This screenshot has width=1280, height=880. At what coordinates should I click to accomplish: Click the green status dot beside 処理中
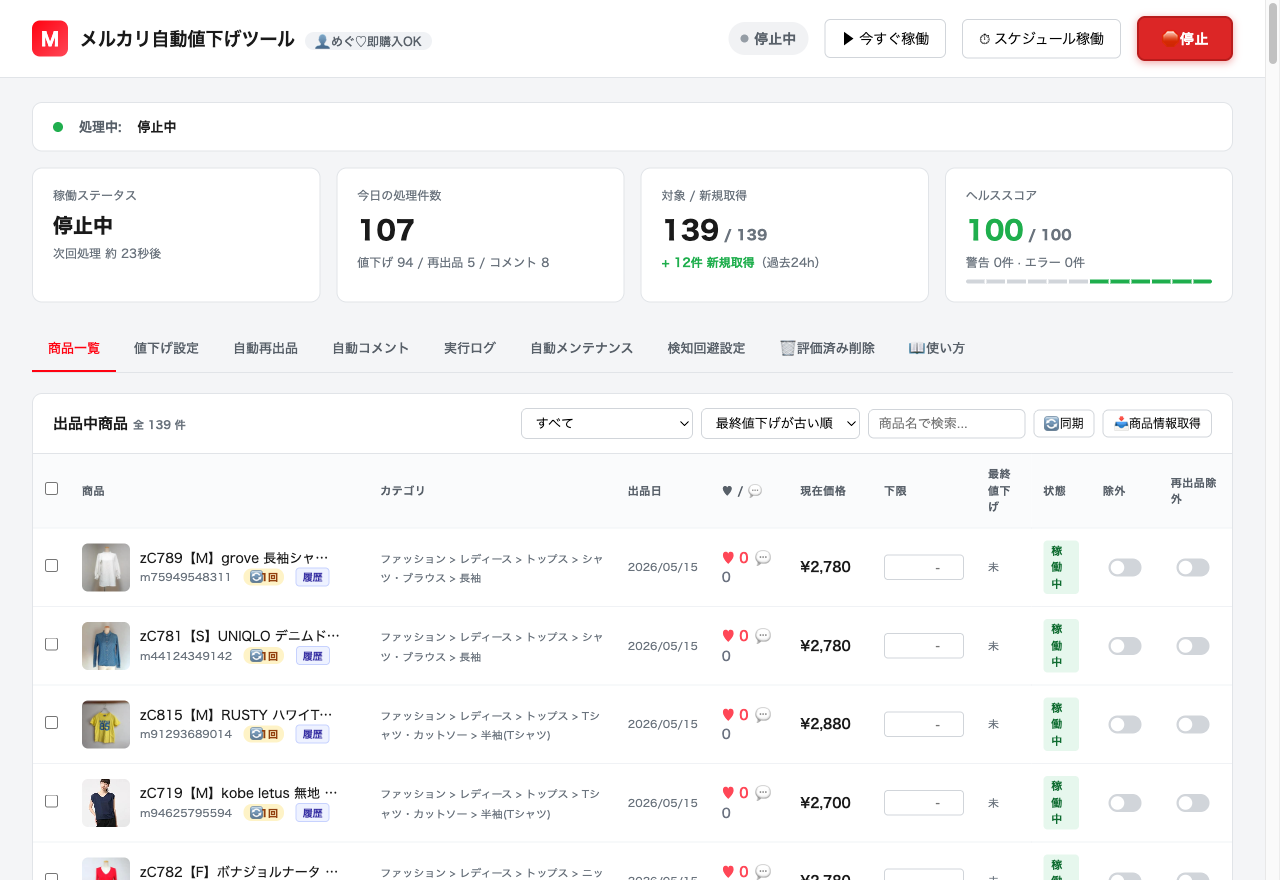(58, 127)
